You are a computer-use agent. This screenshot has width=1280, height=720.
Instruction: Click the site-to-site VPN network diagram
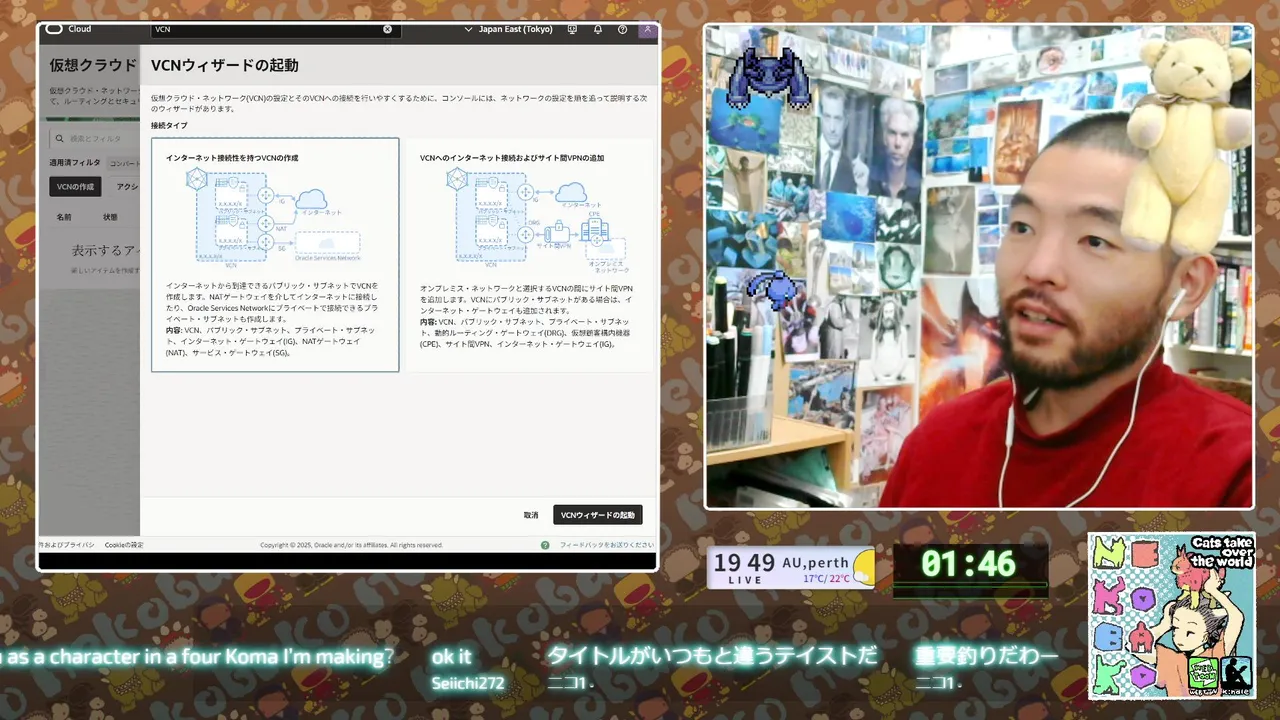pos(538,220)
